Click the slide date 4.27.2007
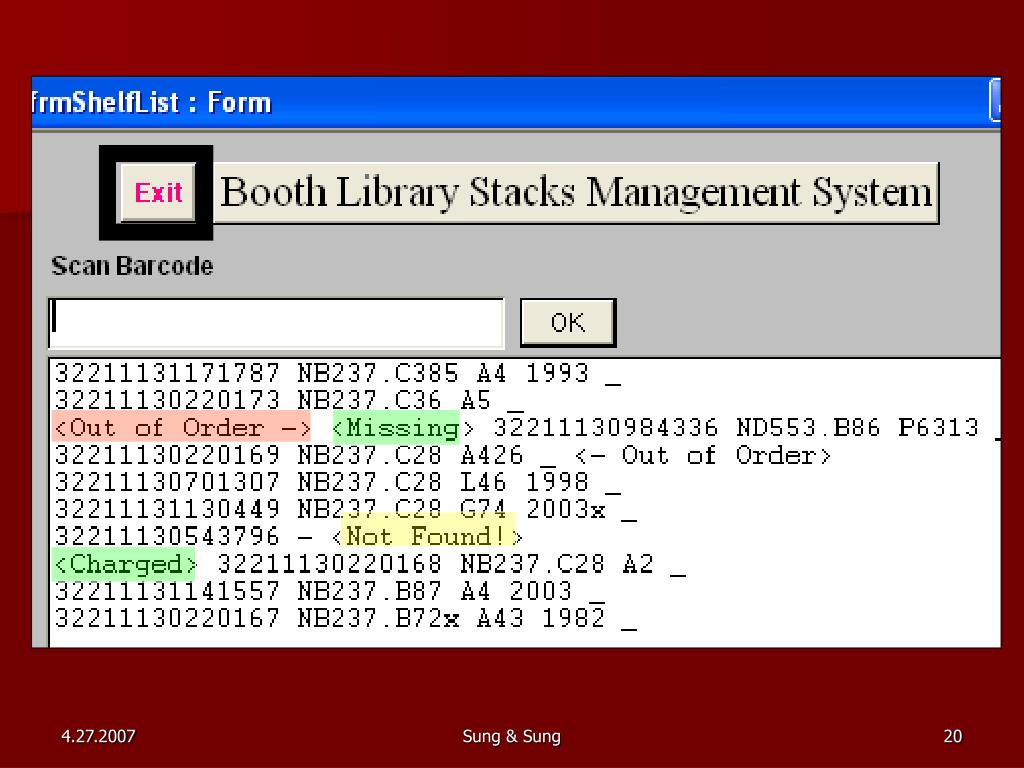 pos(98,736)
